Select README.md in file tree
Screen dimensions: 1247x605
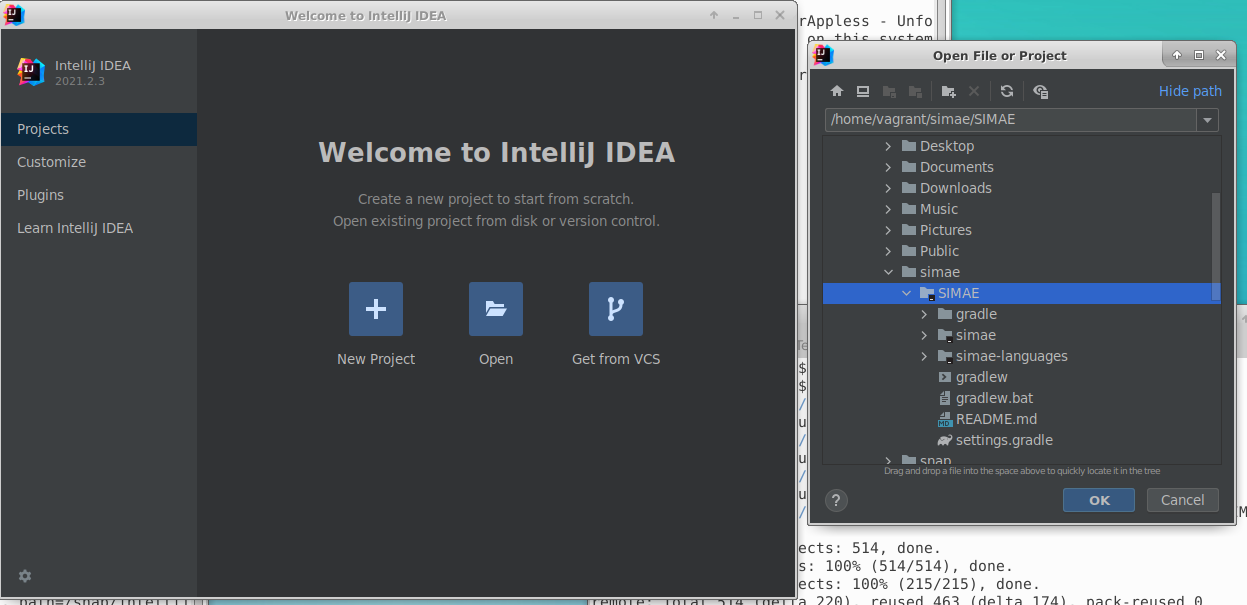(x=1021, y=419)
